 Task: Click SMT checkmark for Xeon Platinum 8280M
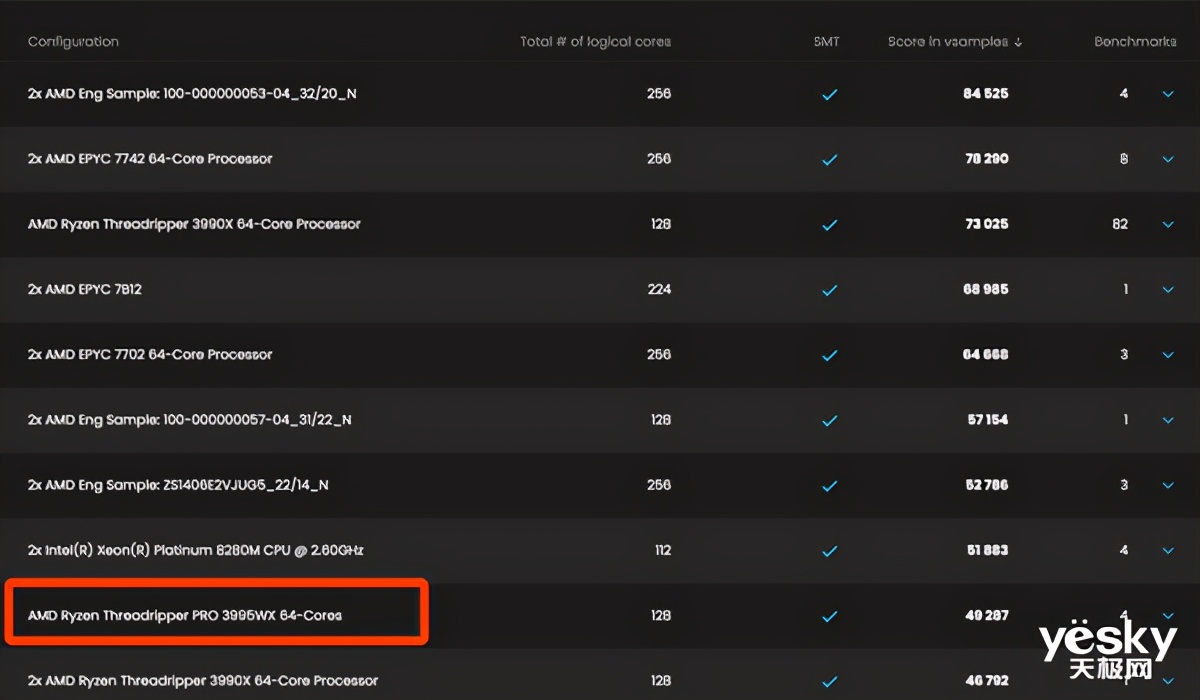(829, 551)
